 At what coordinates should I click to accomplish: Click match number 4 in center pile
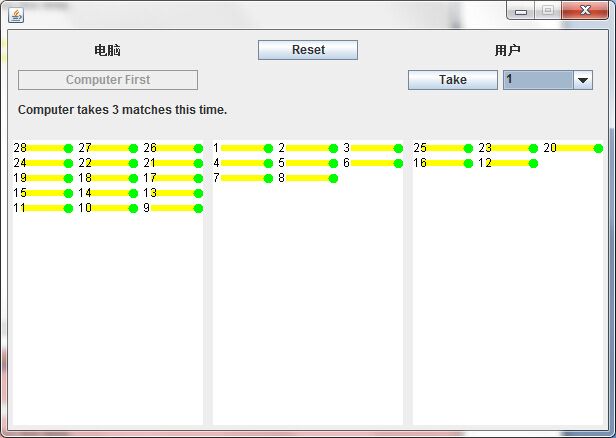(243, 163)
